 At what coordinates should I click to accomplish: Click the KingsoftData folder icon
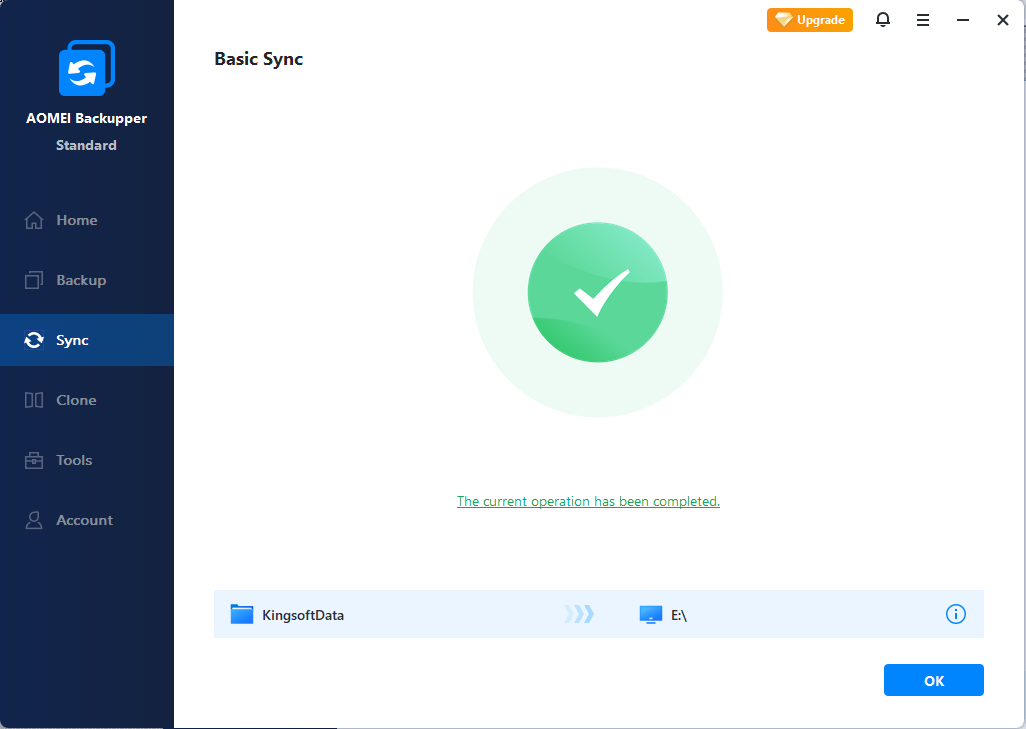click(x=241, y=614)
